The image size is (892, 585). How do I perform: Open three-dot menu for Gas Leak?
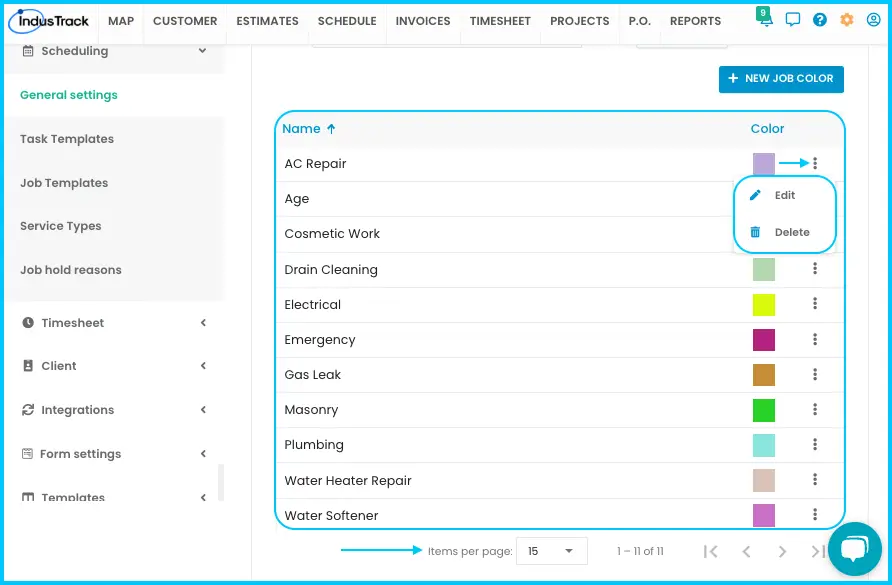[x=815, y=374]
